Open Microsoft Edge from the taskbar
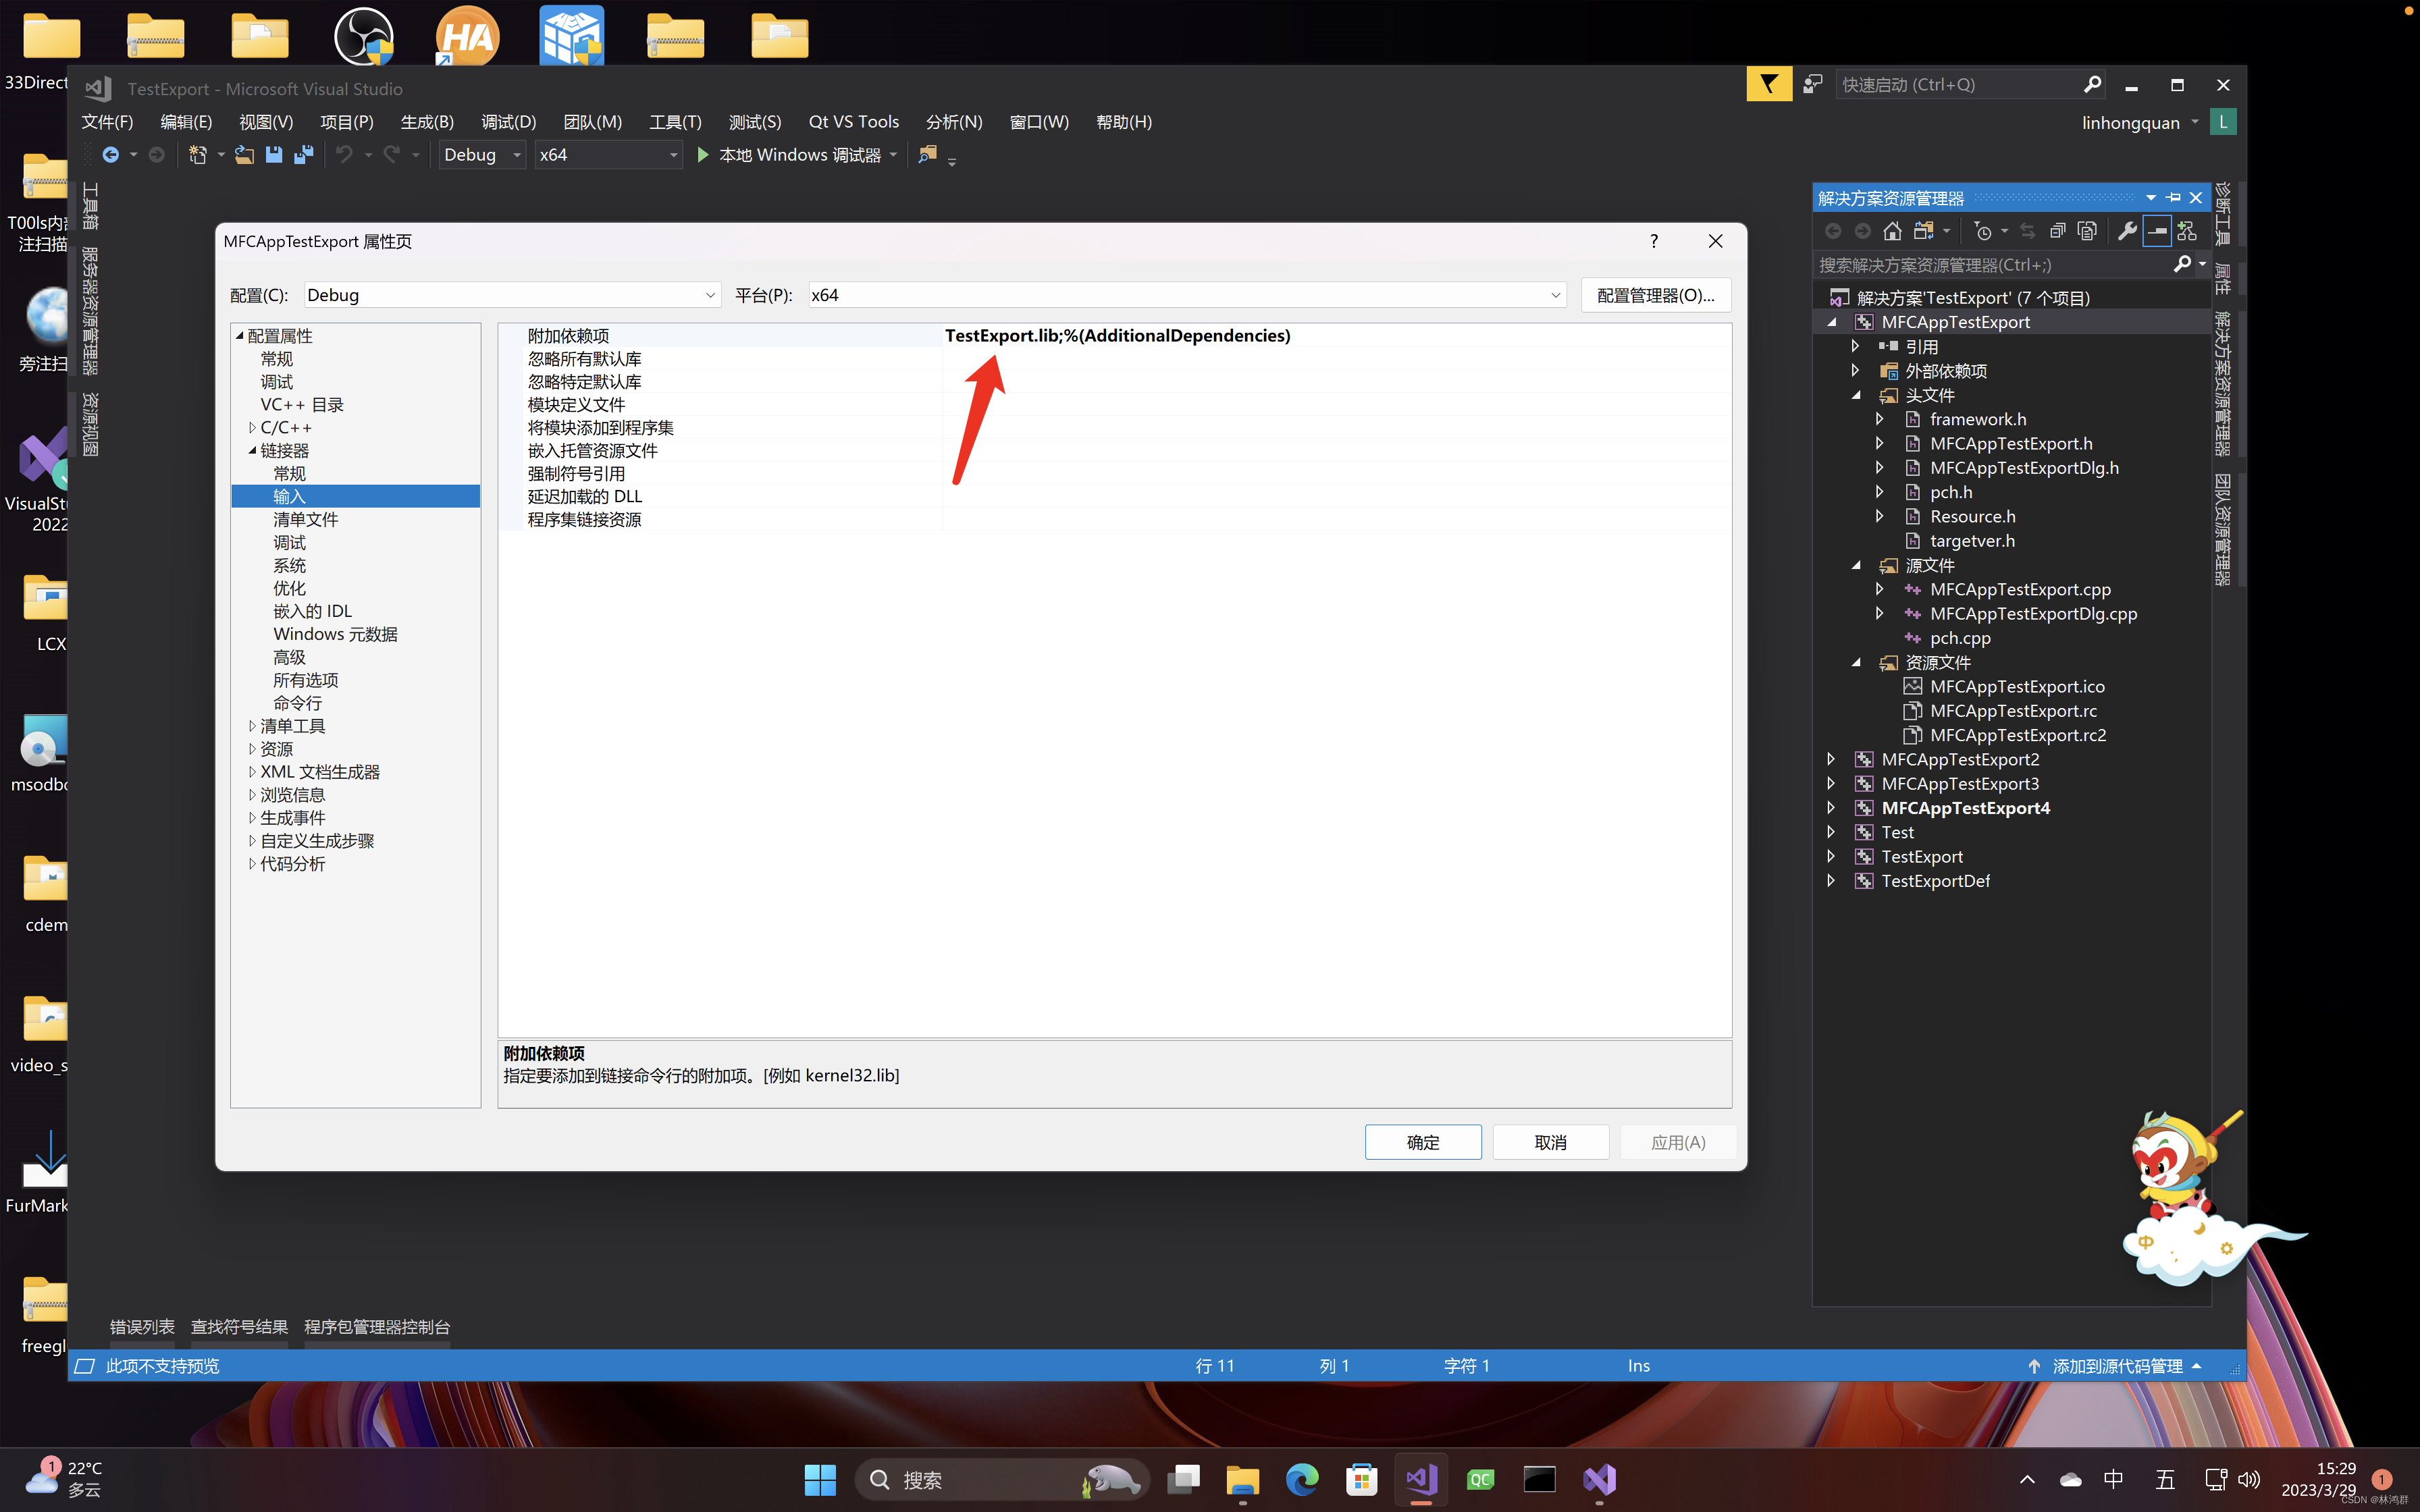Image resolution: width=2420 pixels, height=1512 pixels. tap(1302, 1479)
